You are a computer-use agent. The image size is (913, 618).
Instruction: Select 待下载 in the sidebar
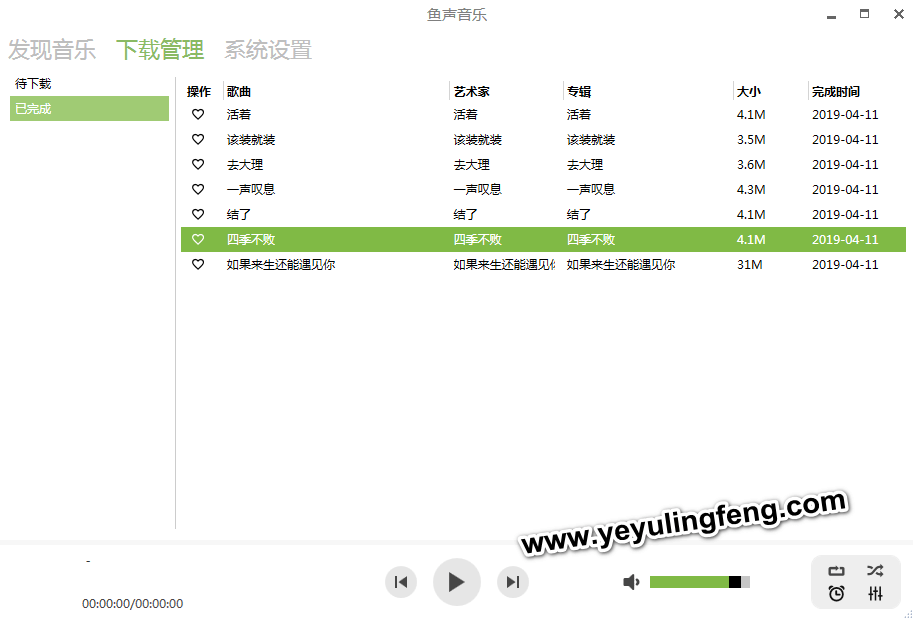[33, 84]
